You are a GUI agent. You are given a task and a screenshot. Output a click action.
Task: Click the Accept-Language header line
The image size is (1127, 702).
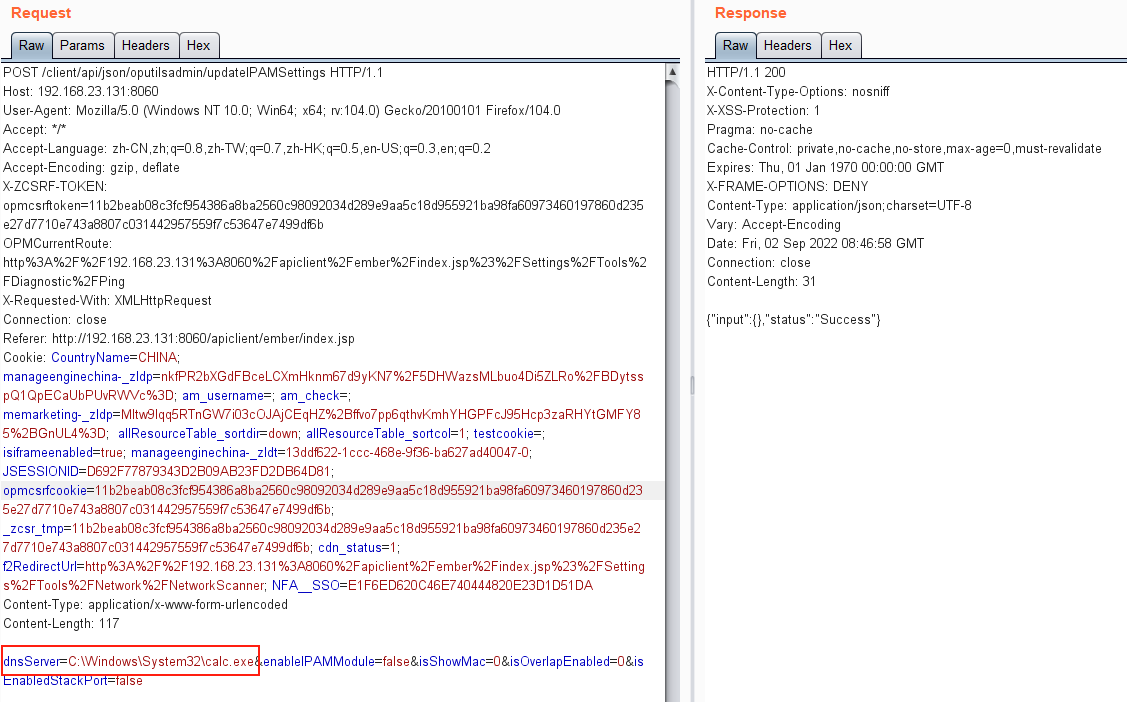(x=247, y=149)
